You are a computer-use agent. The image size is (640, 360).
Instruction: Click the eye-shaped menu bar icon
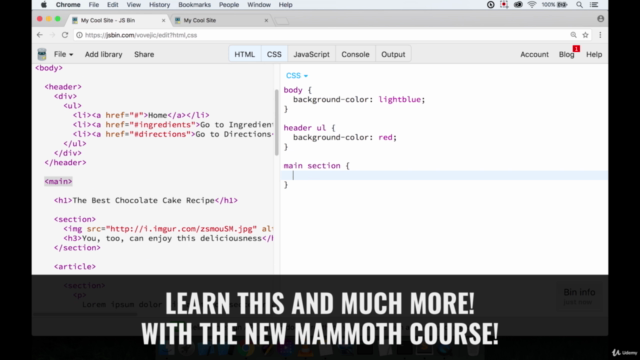click(518, 5)
